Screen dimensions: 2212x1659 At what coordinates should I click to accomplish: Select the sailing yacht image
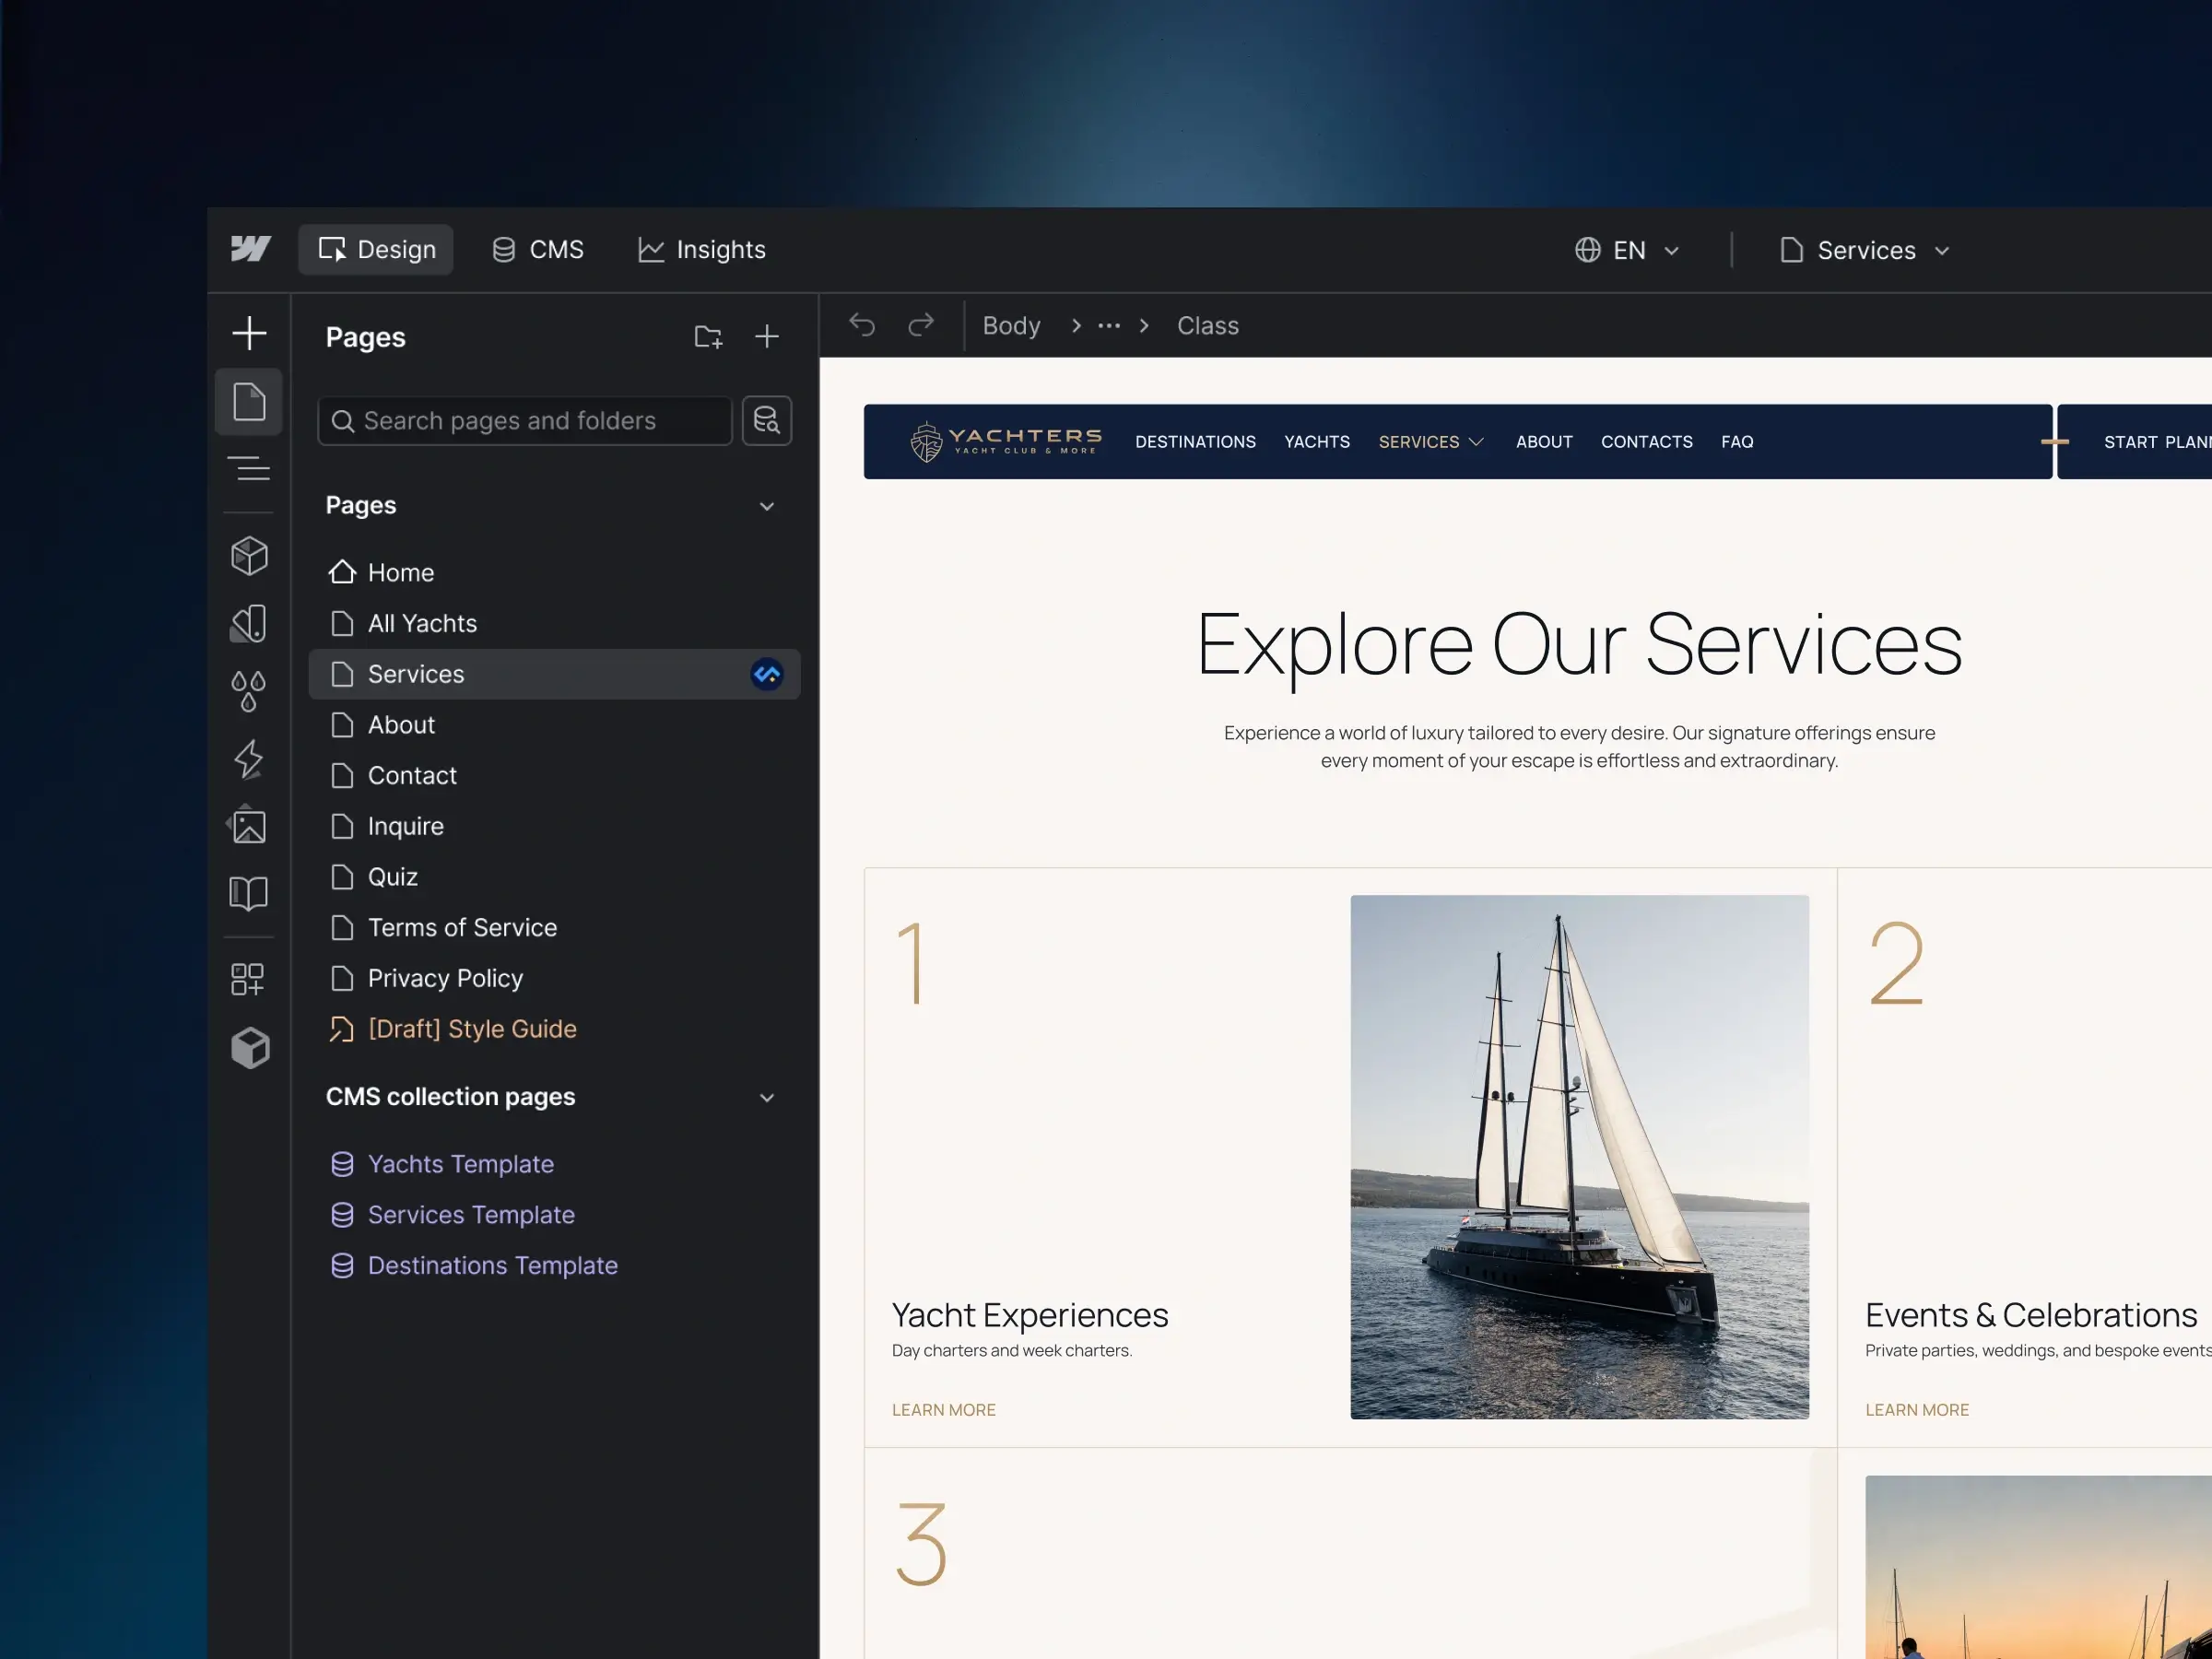(x=1579, y=1157)
